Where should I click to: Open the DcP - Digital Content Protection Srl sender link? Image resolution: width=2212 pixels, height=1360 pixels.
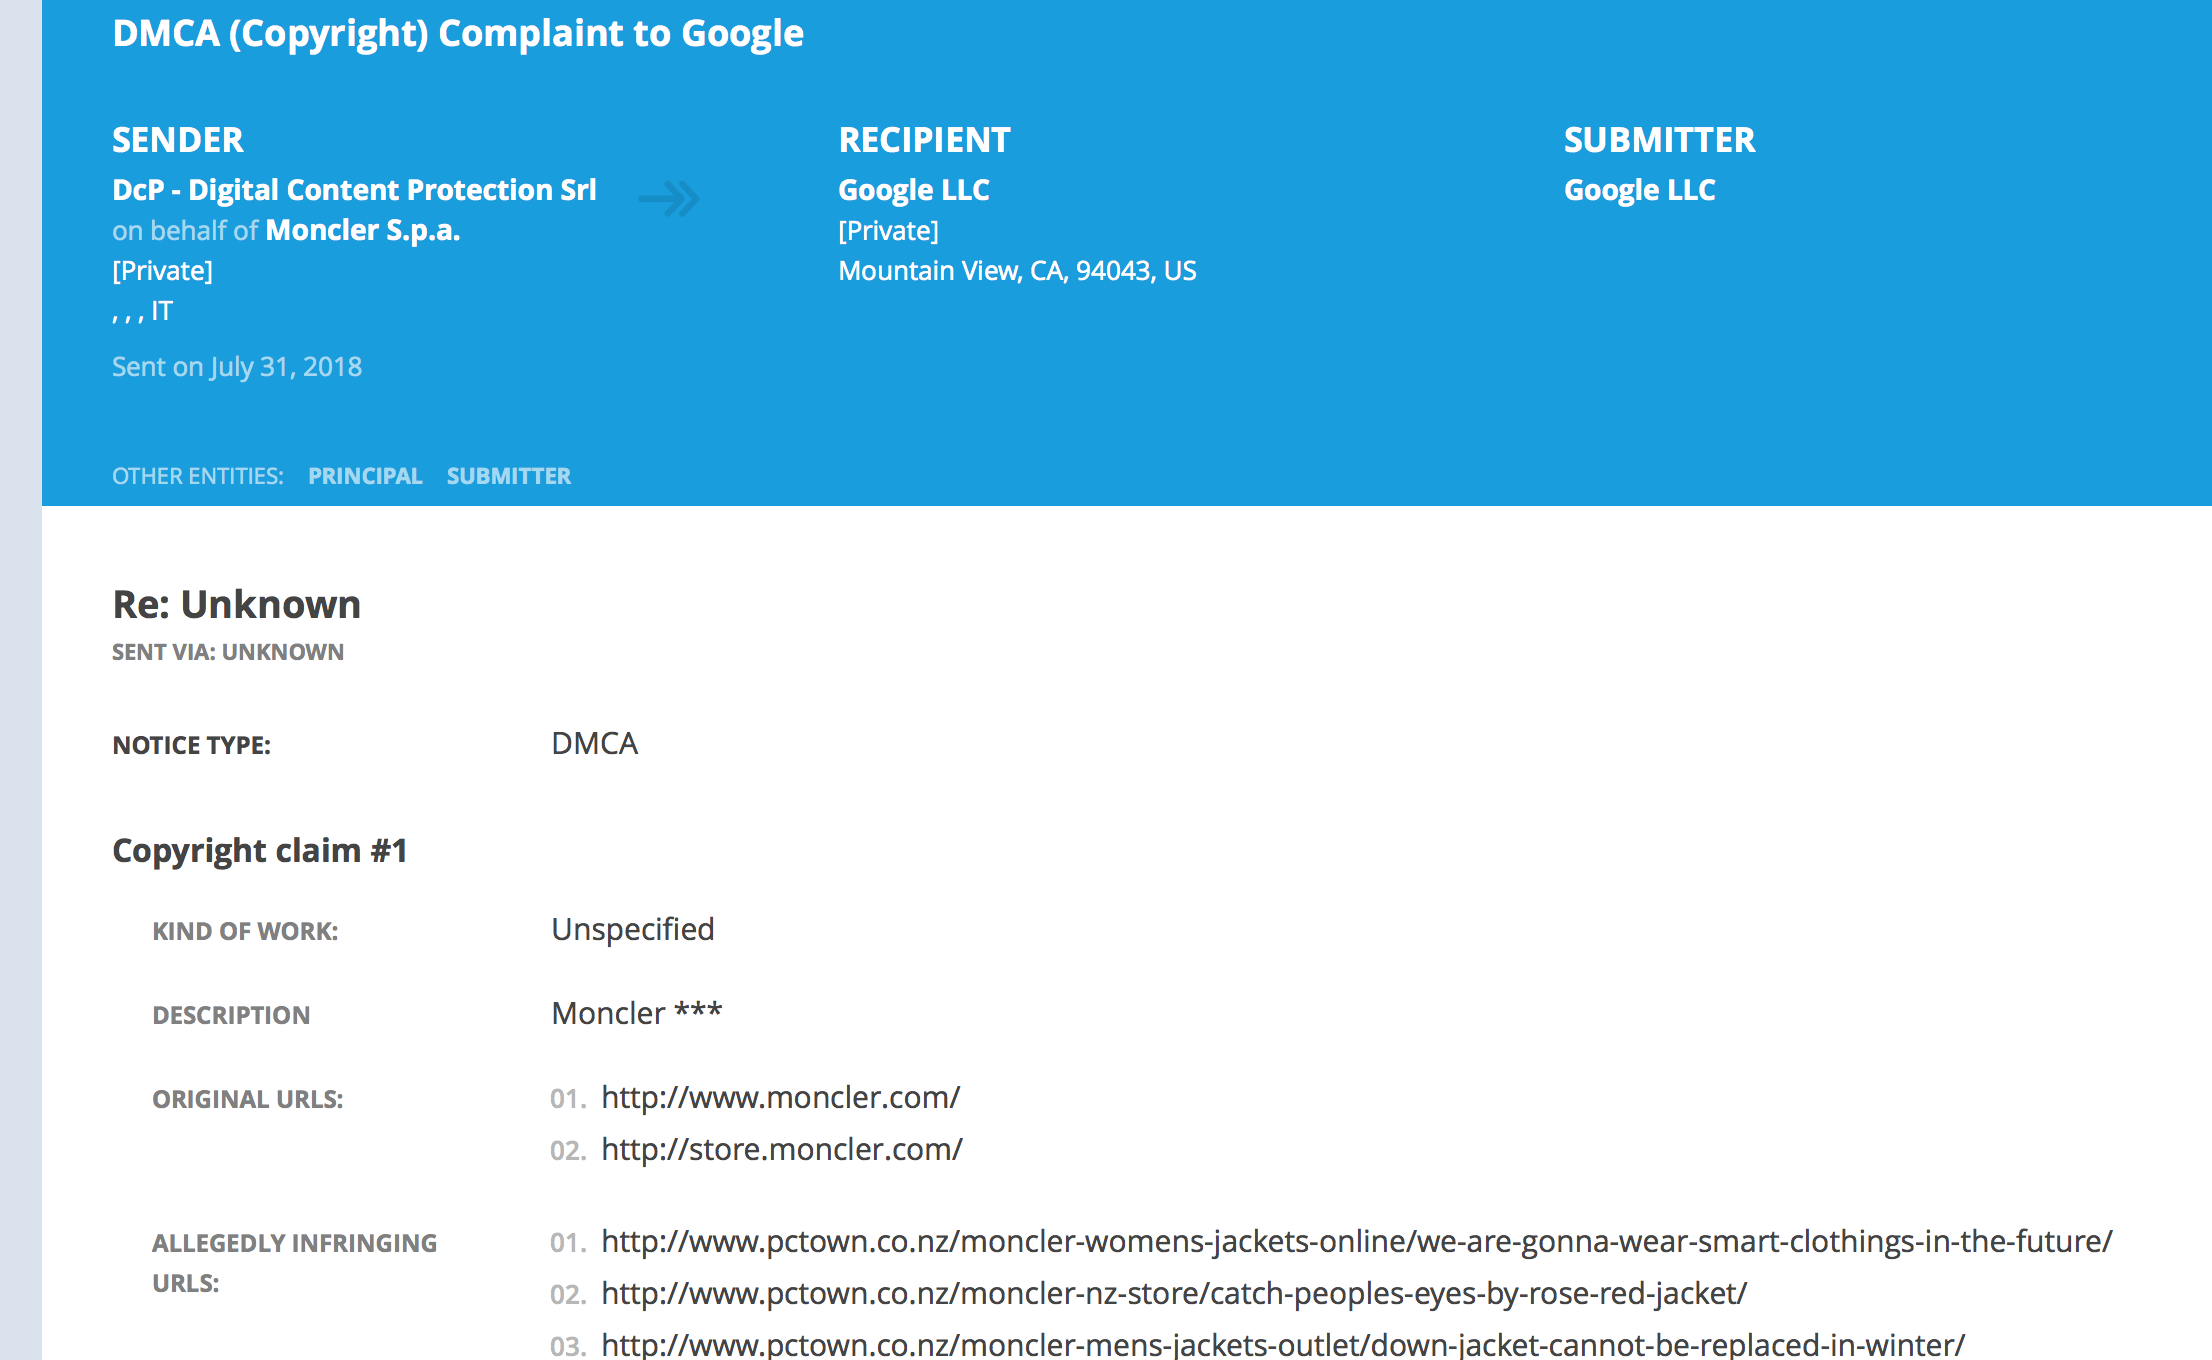click(x=354, y=190)
